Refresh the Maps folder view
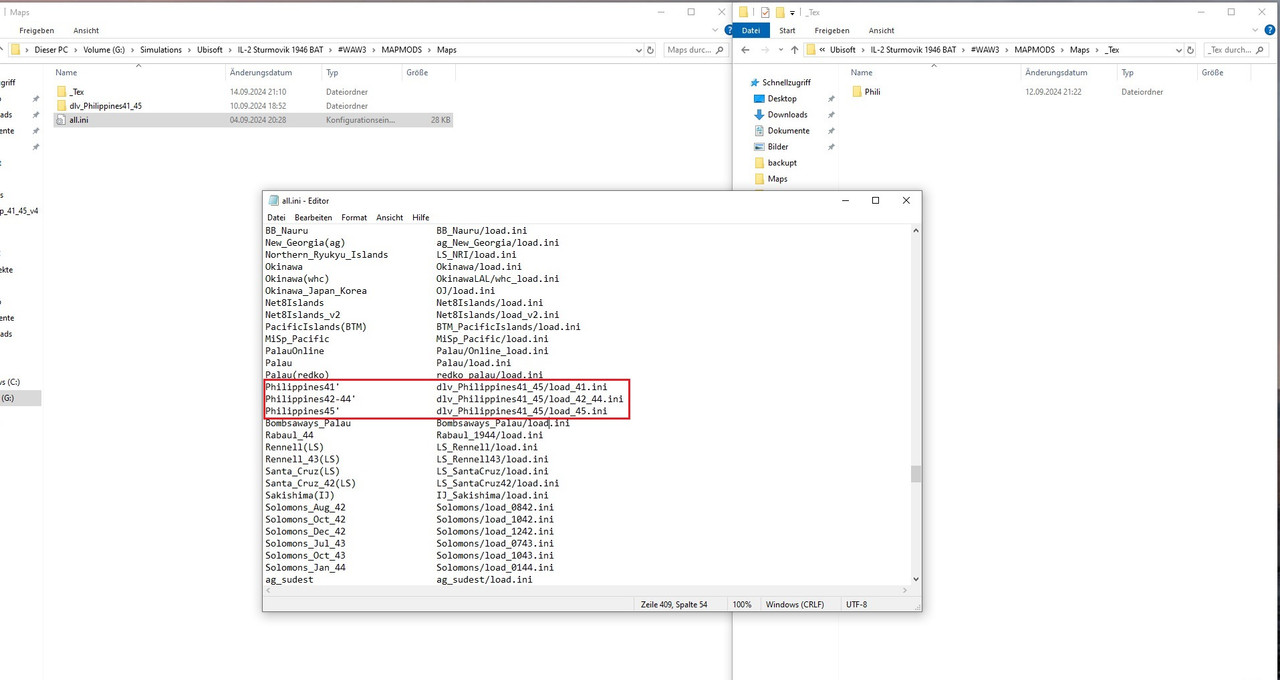The height and width of the screenshot is (680, 1280). click(651, 49)
